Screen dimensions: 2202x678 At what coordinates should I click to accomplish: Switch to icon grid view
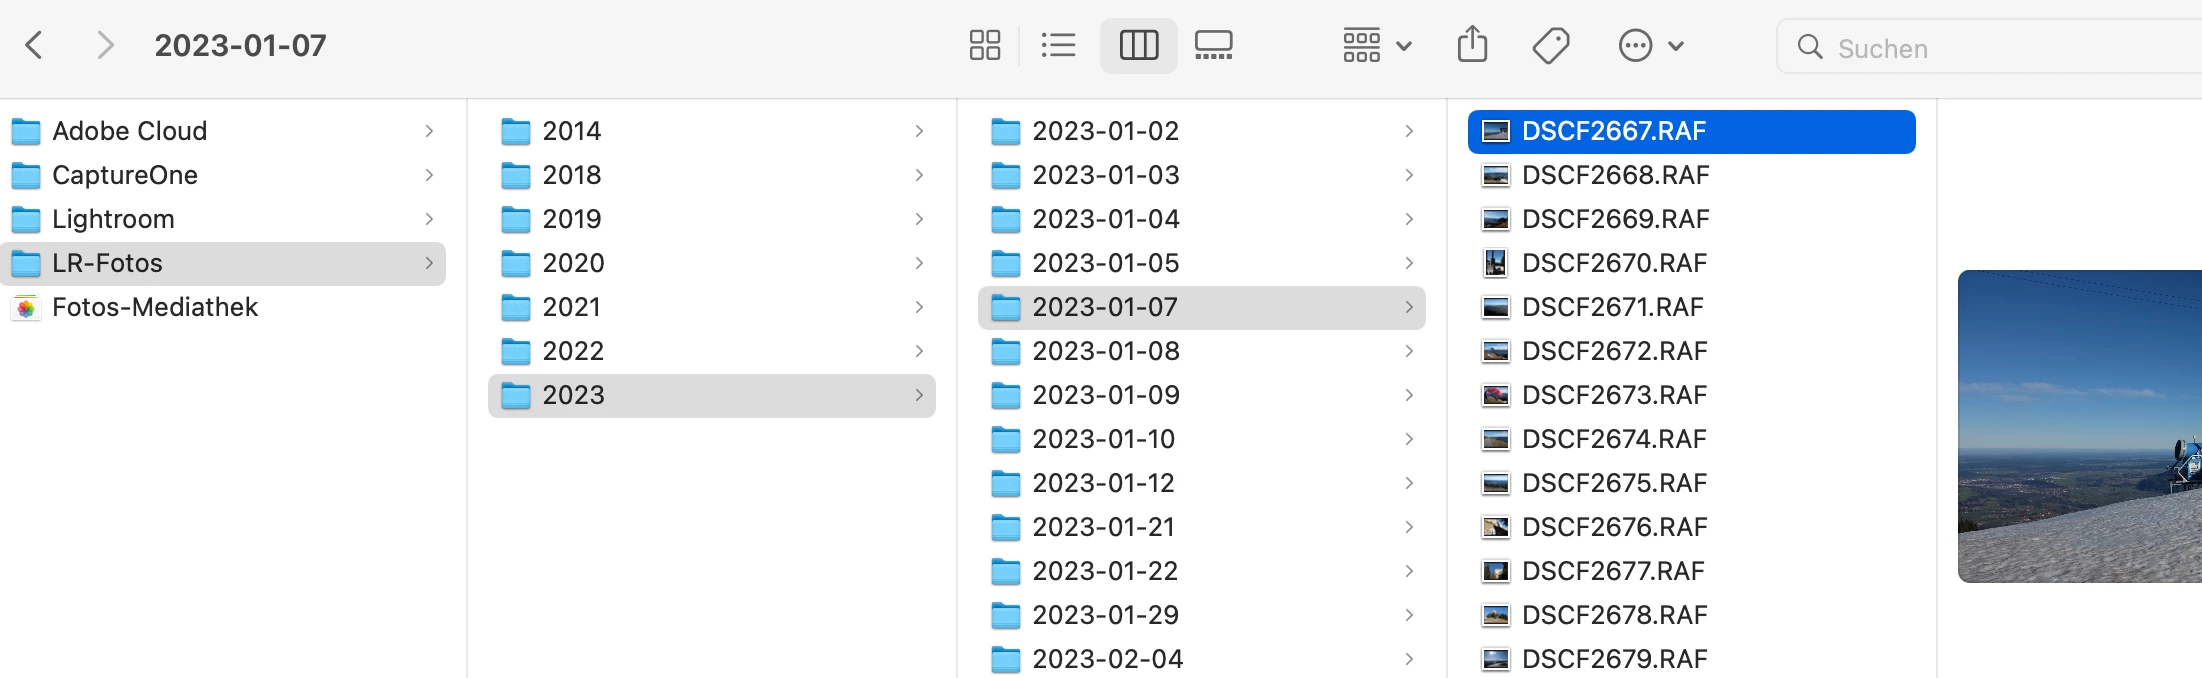pos(984,45)
